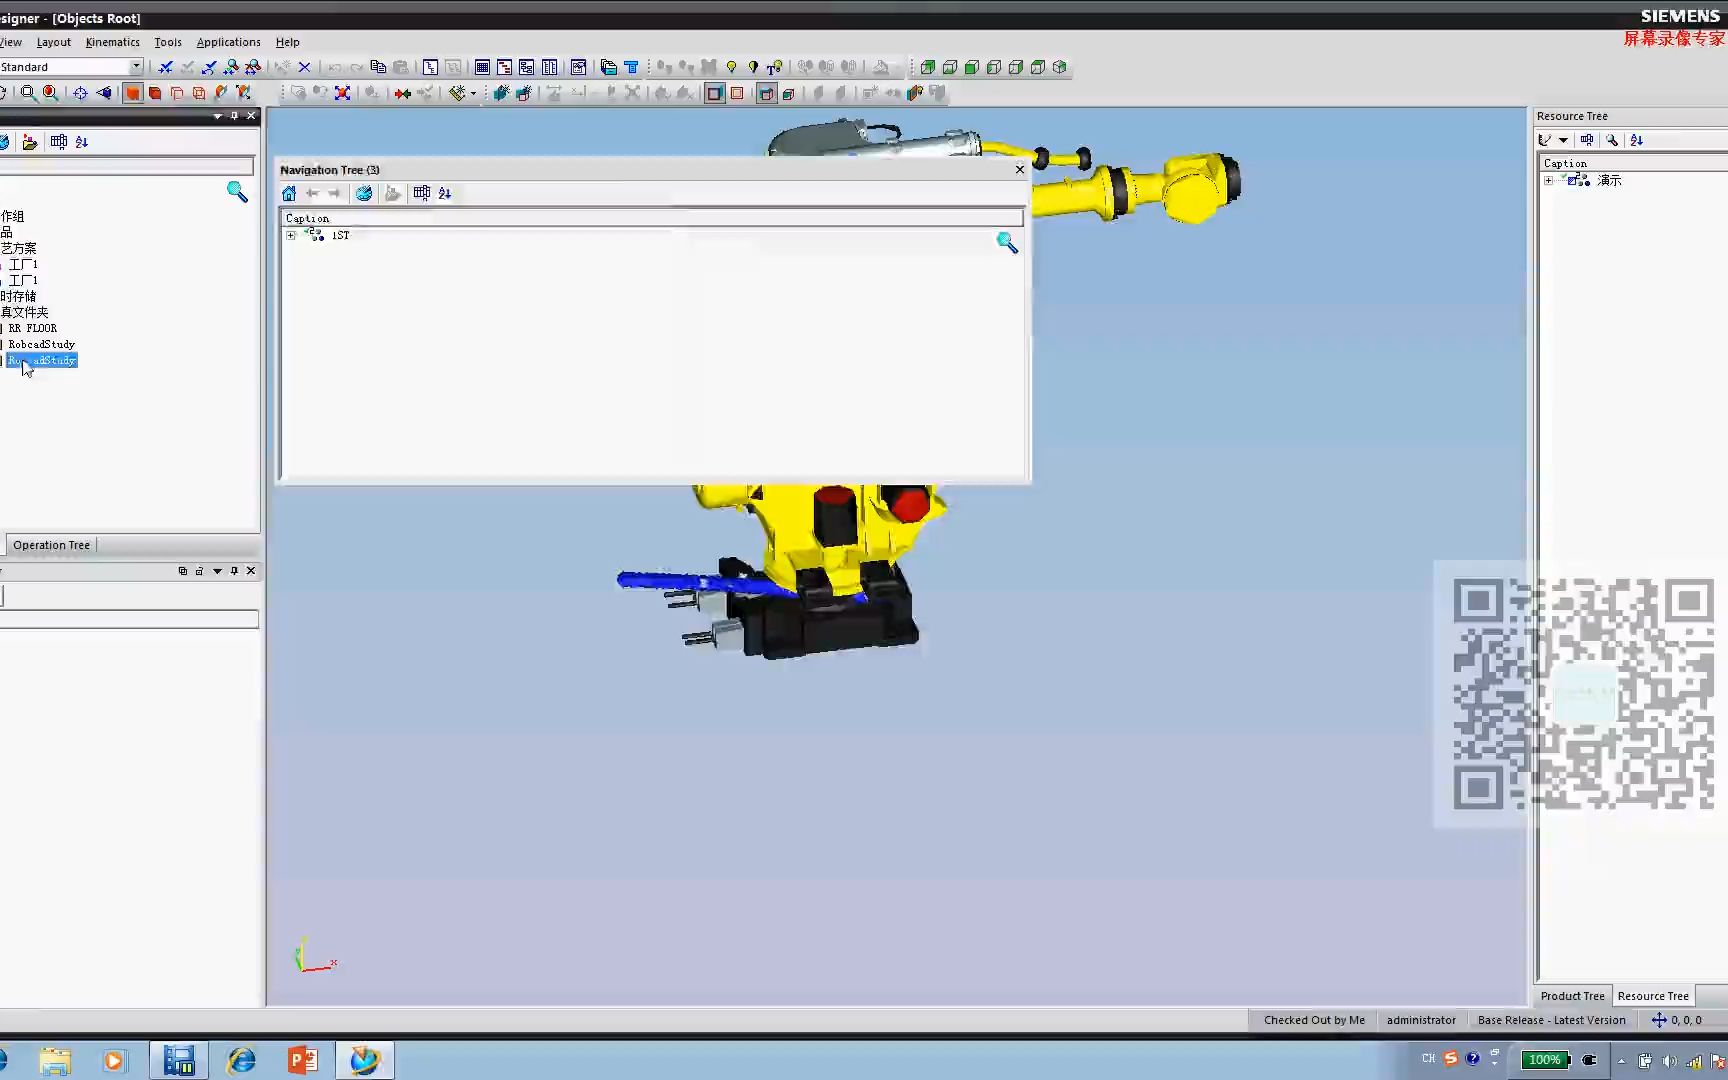Click the red arrows placement manipulator icon

click(x=402, y=93)
